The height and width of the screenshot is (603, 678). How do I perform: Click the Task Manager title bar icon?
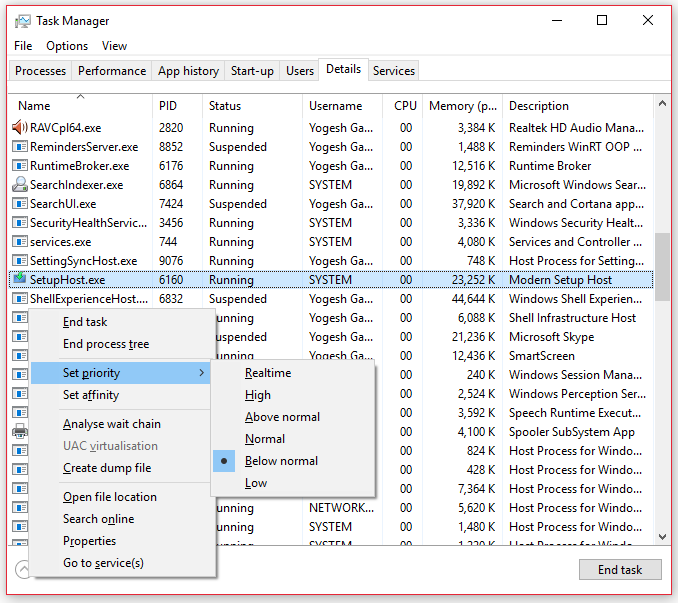(22, 21)
